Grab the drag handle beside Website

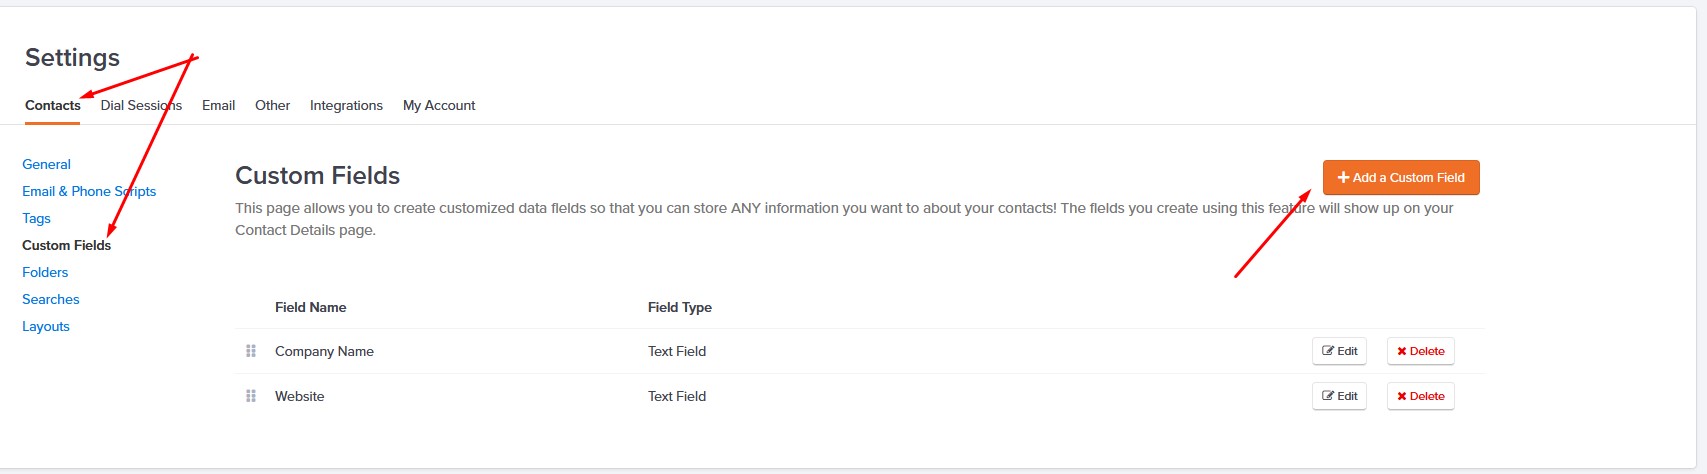pos(251,396)
